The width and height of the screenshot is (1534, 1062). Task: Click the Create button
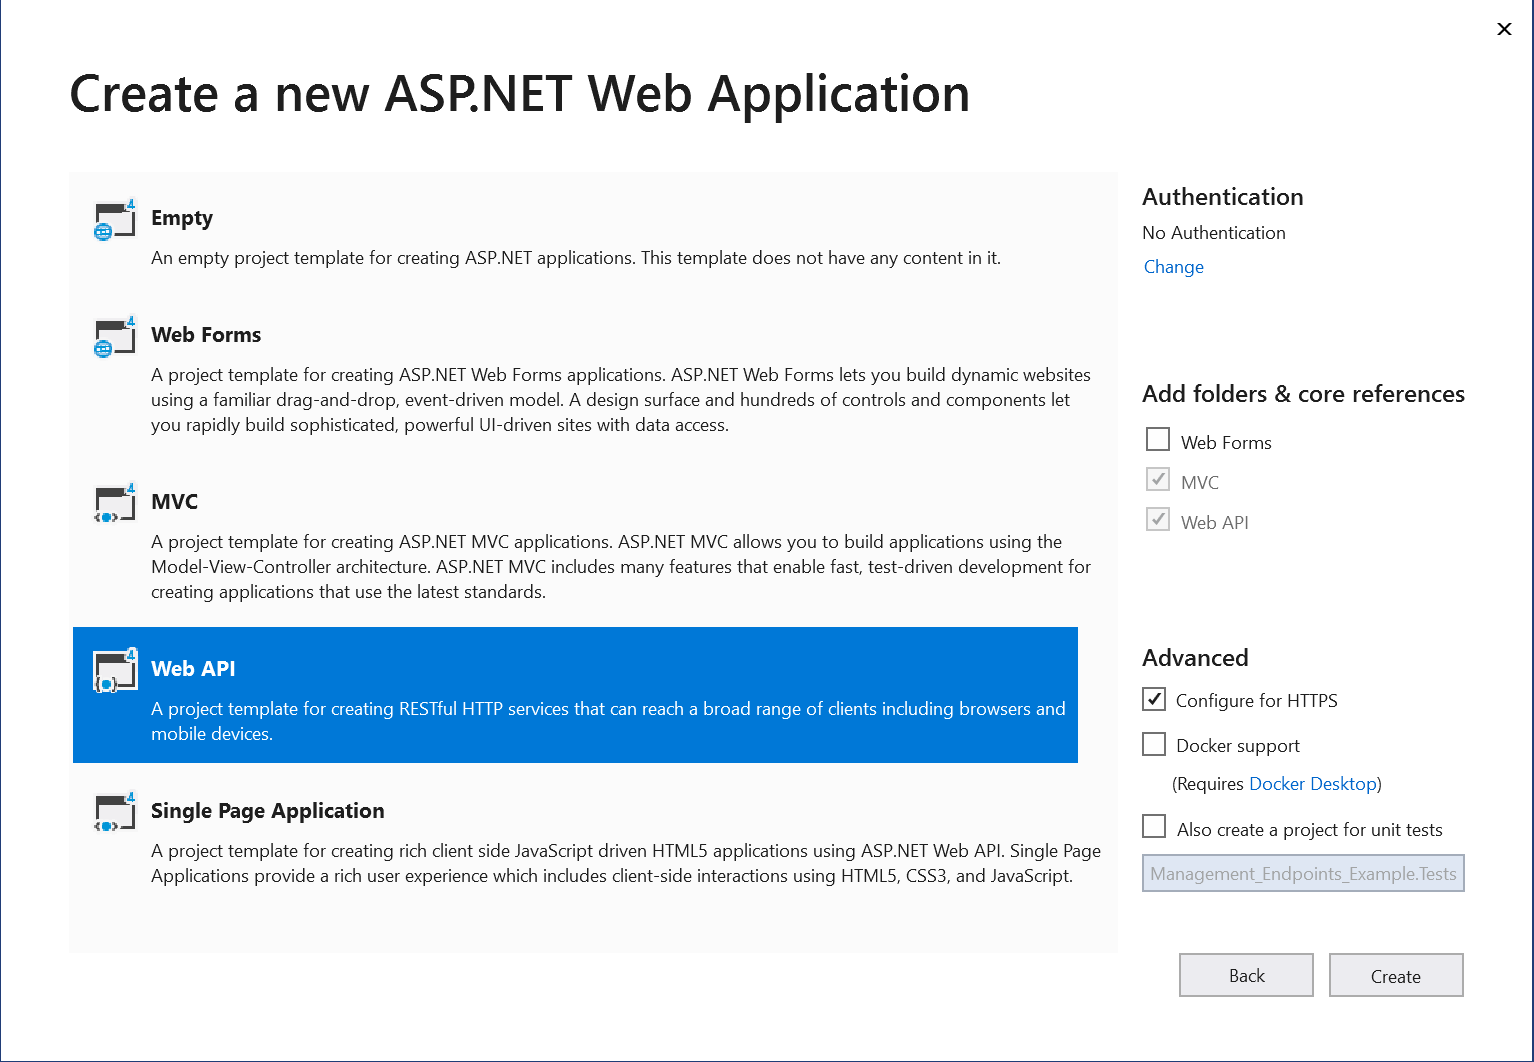pos(1395,975)
